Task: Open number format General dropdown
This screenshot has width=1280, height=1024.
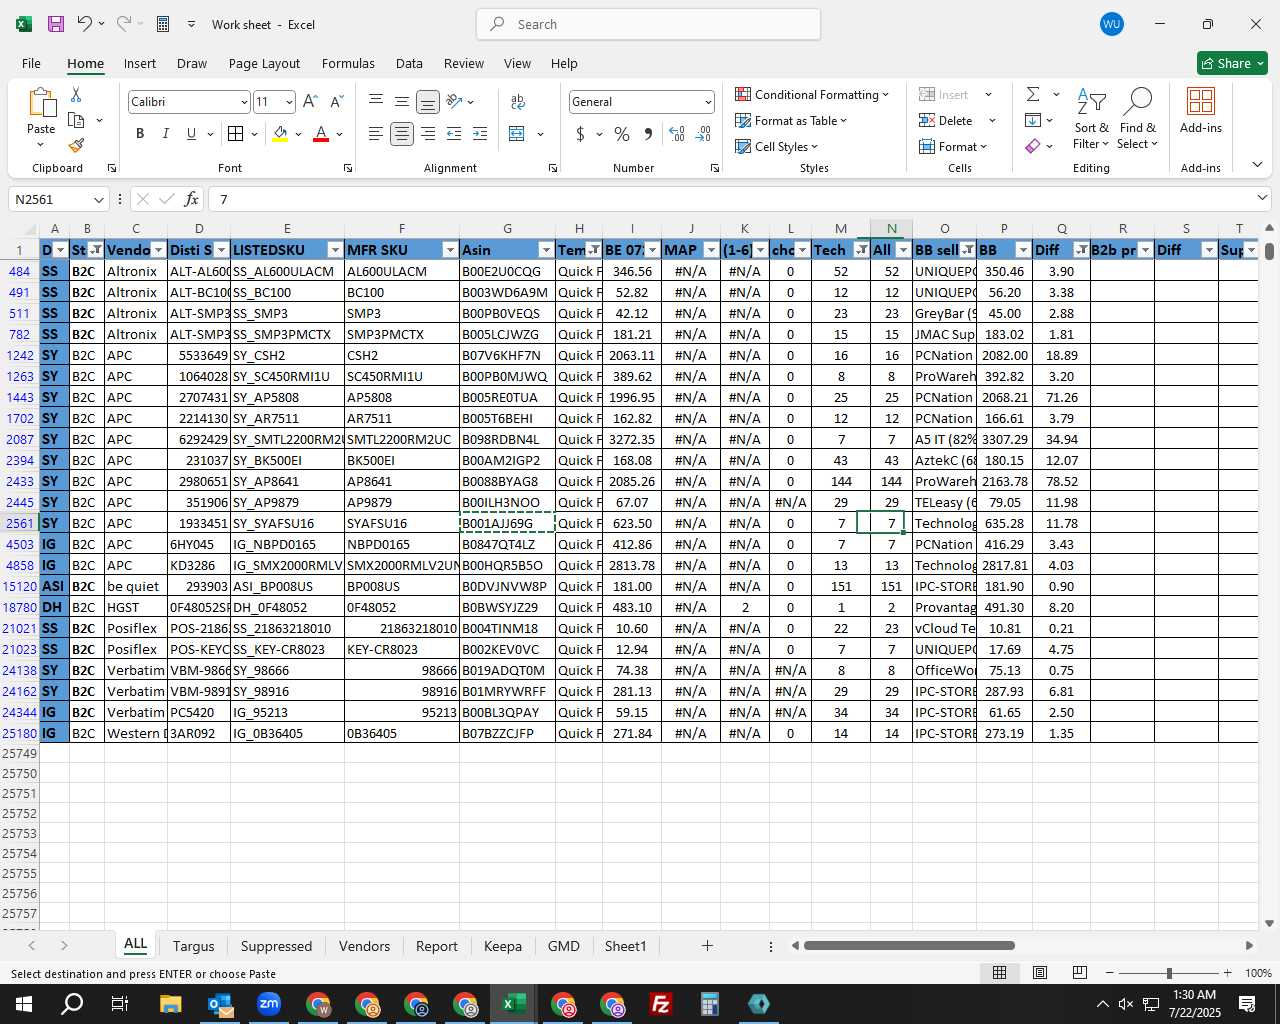Action: point(708,102)
